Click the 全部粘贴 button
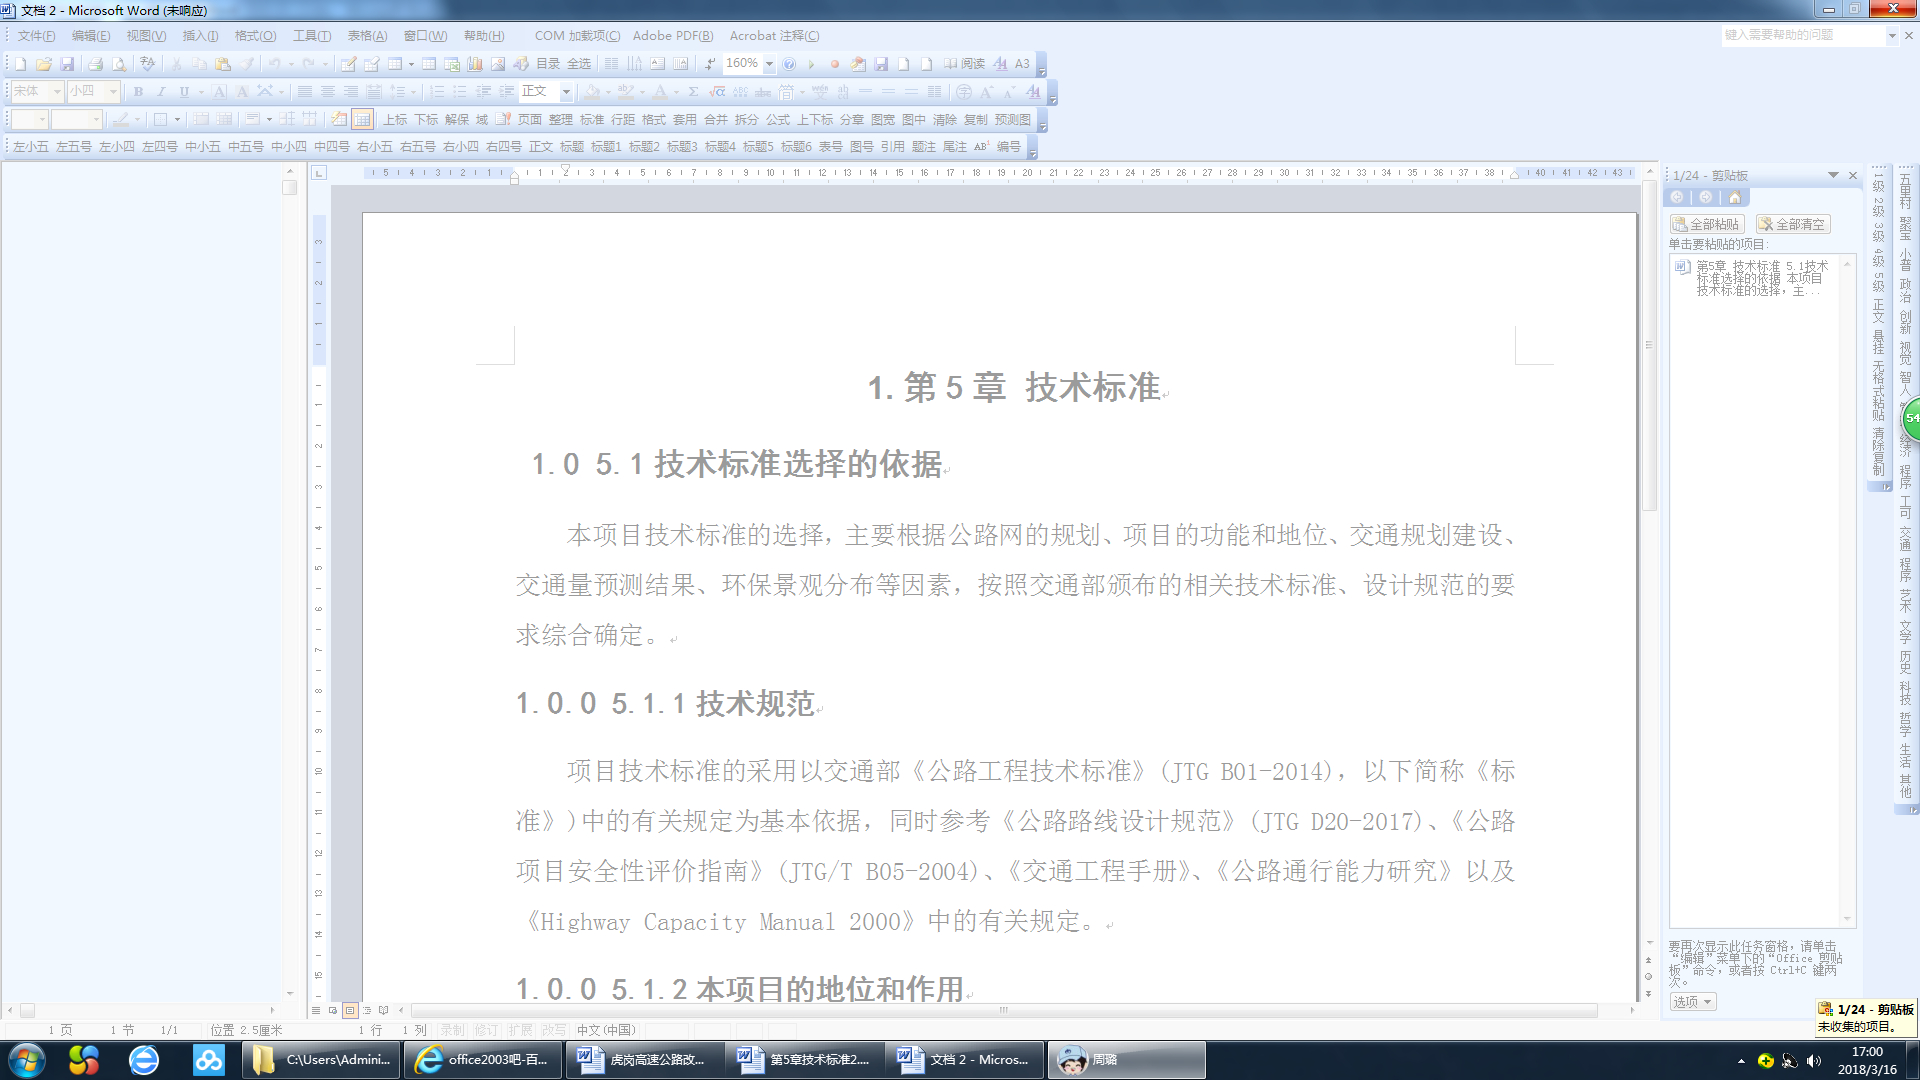 (1707, 224)
